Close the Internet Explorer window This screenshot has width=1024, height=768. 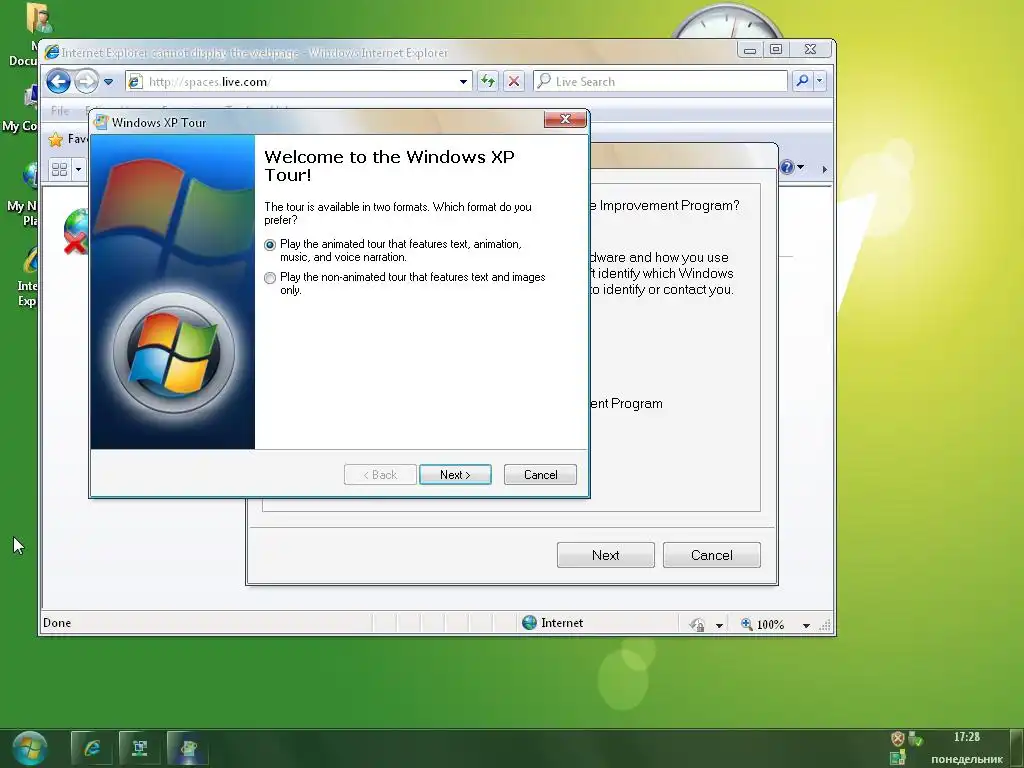pos(810,49)
